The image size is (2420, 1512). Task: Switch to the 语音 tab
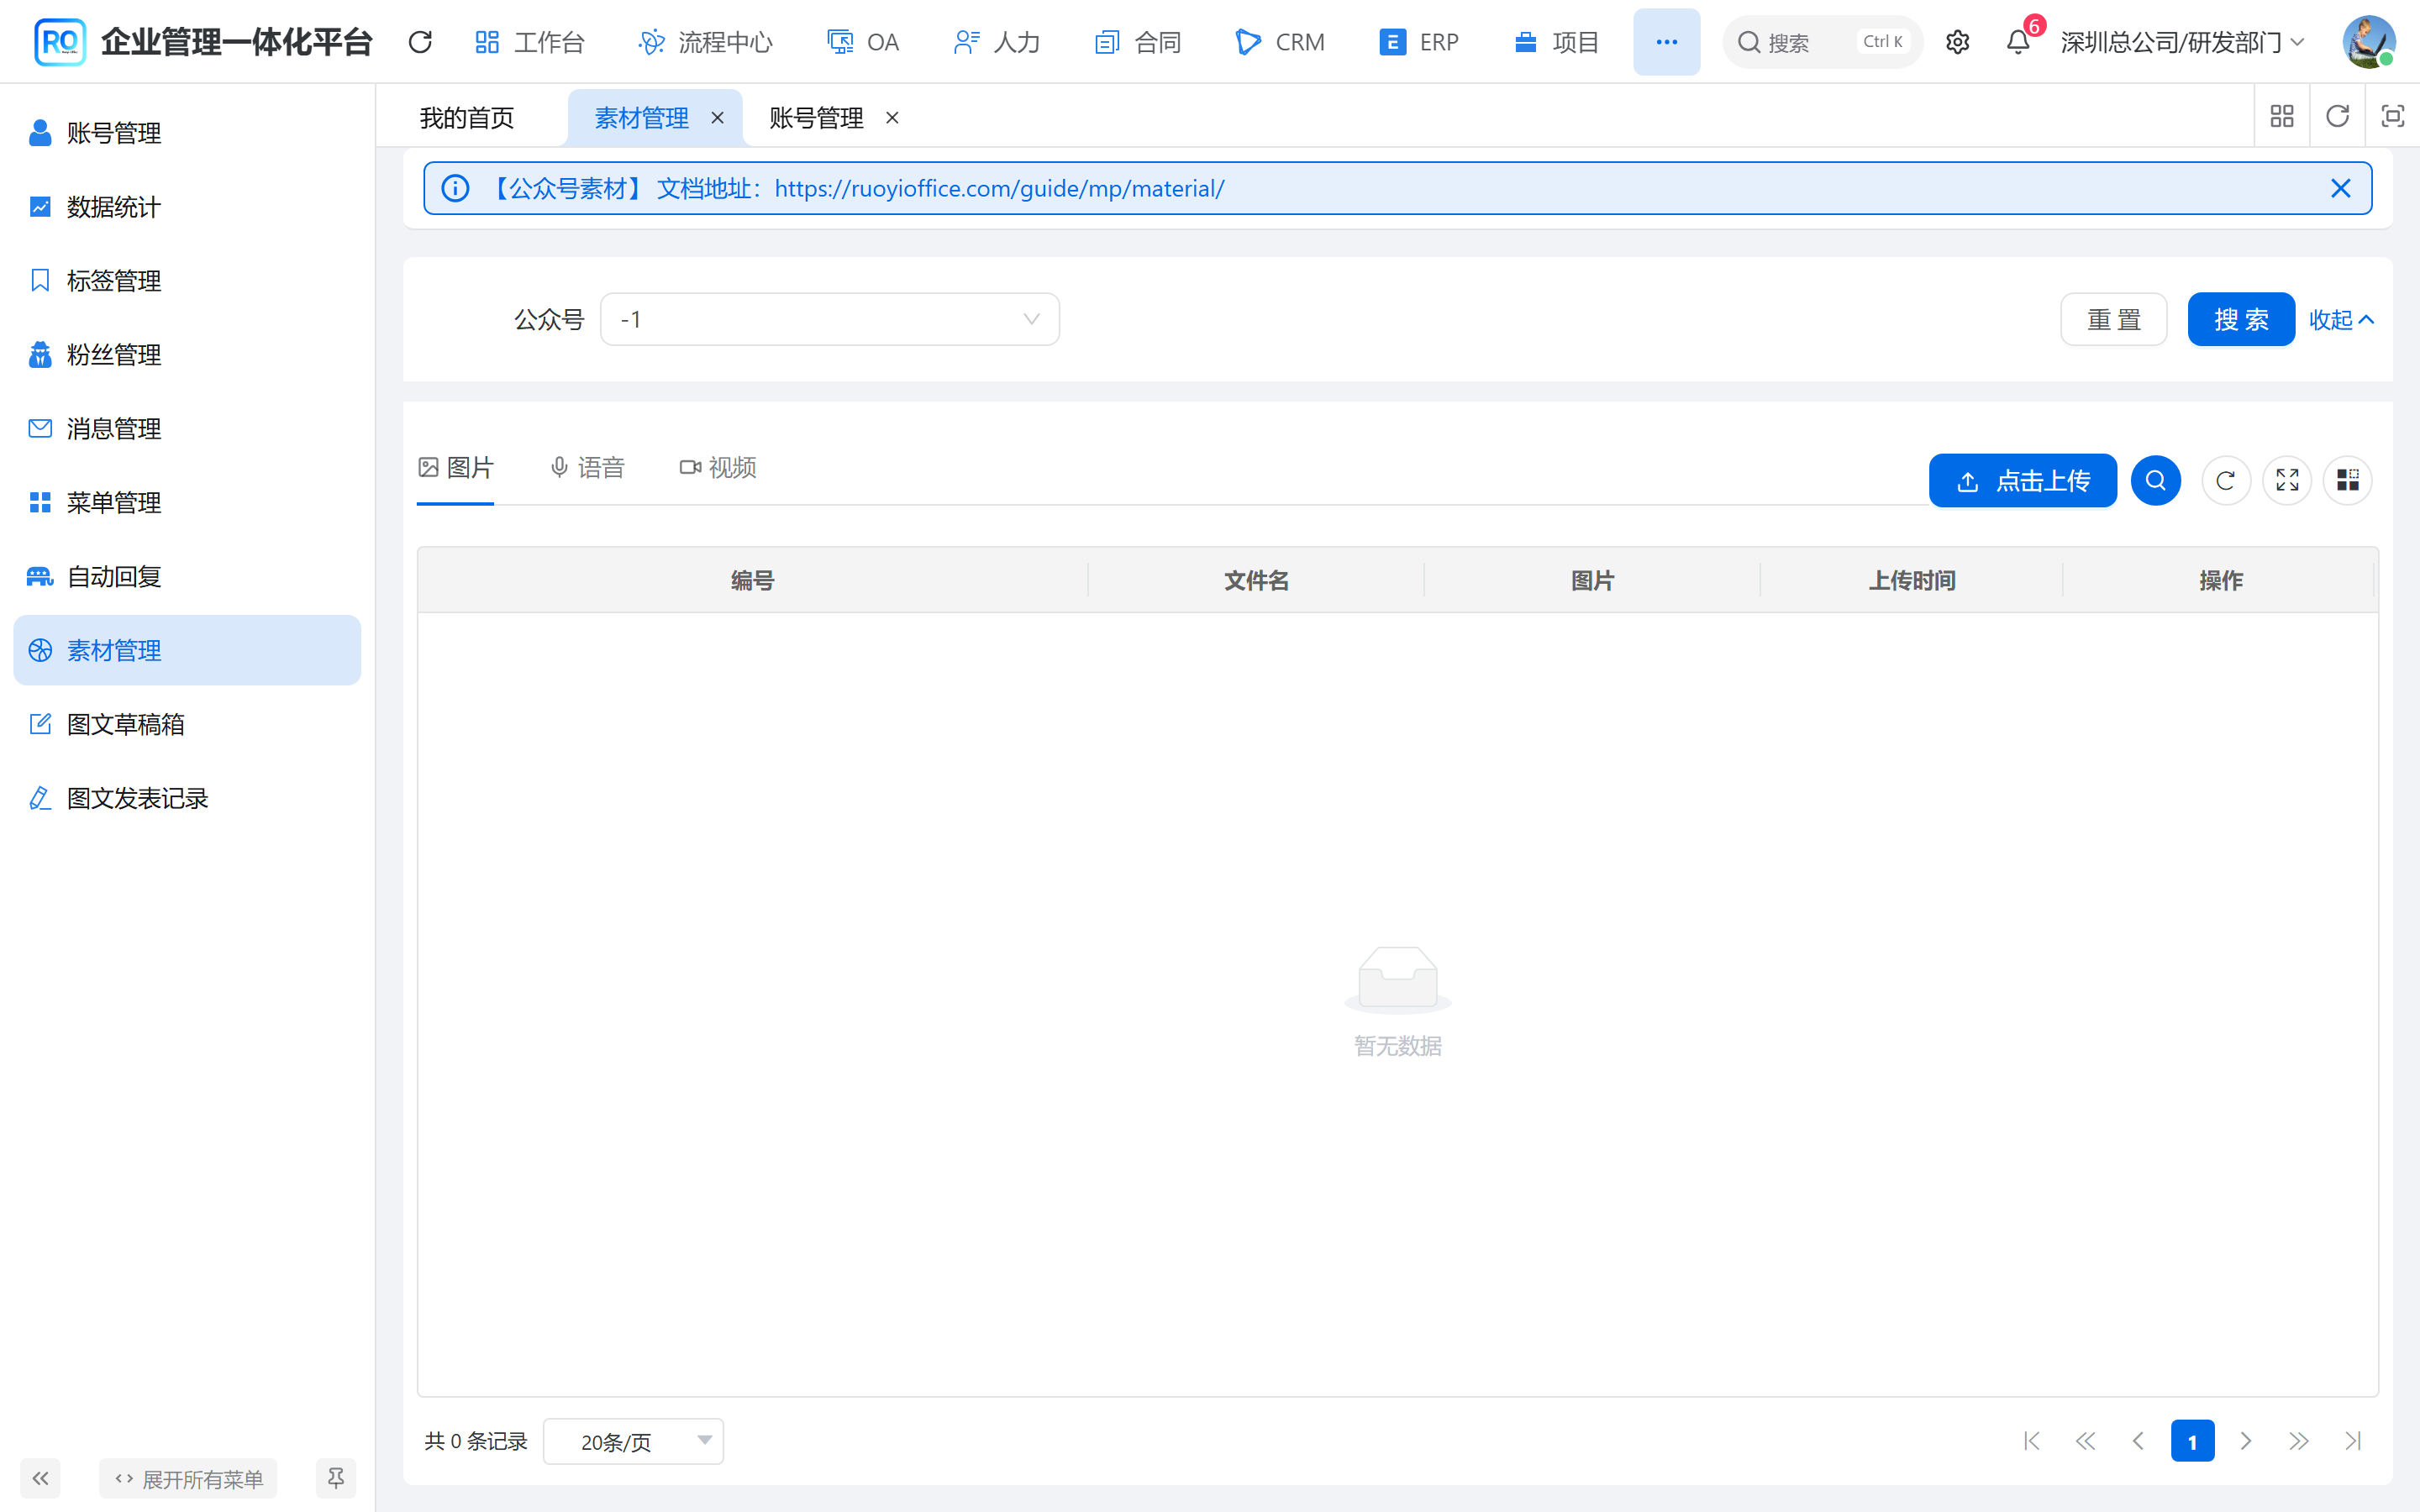click(x=587, y=468)
